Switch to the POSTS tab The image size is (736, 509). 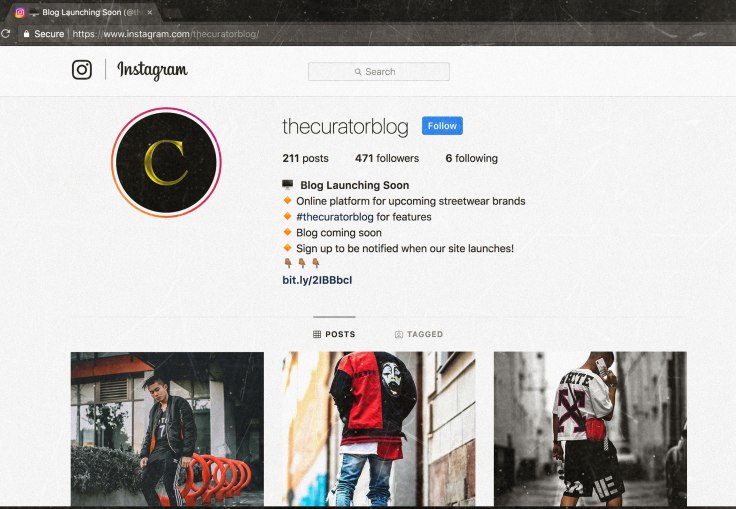click(x=334, y=334)
